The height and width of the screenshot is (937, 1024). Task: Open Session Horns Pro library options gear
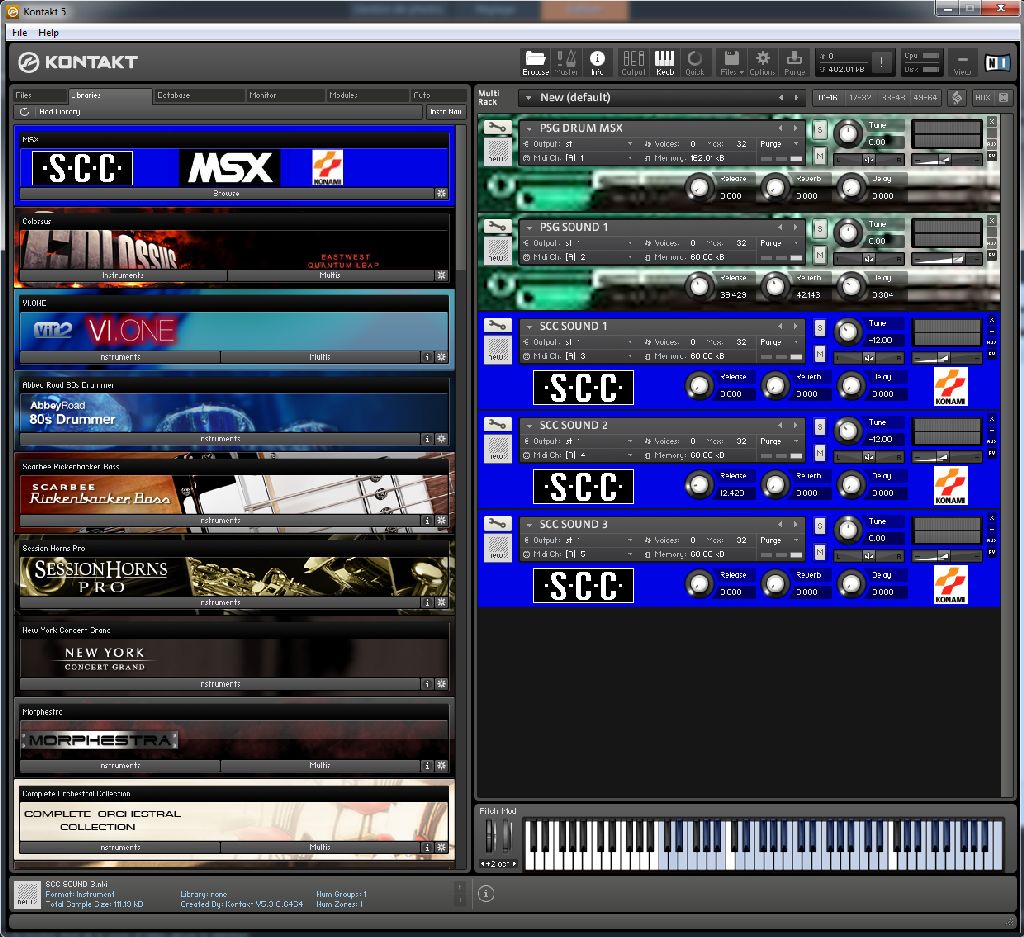[x=441, y=602]
